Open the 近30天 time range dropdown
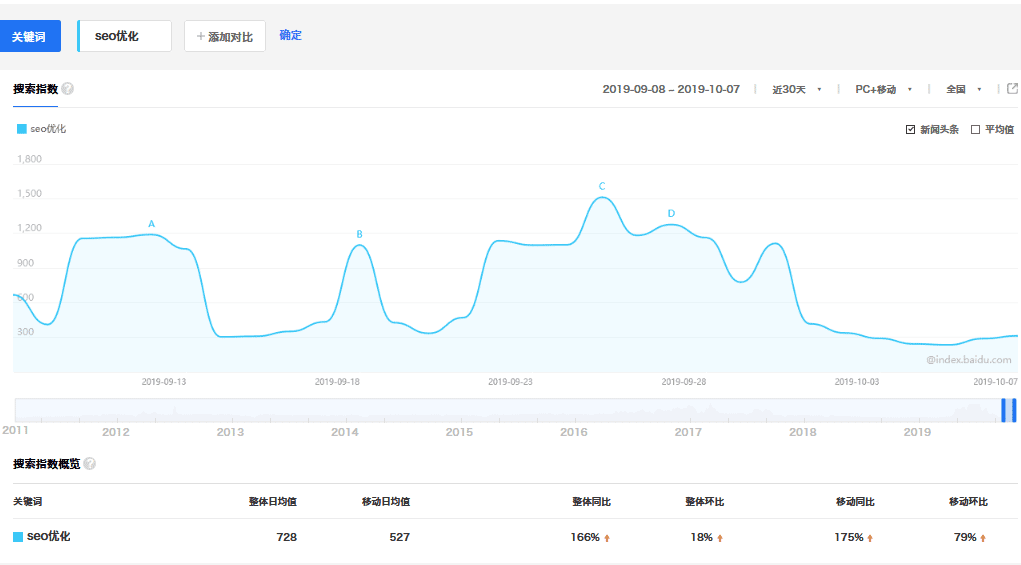The image size is (1021, 565). coord(797,89)
